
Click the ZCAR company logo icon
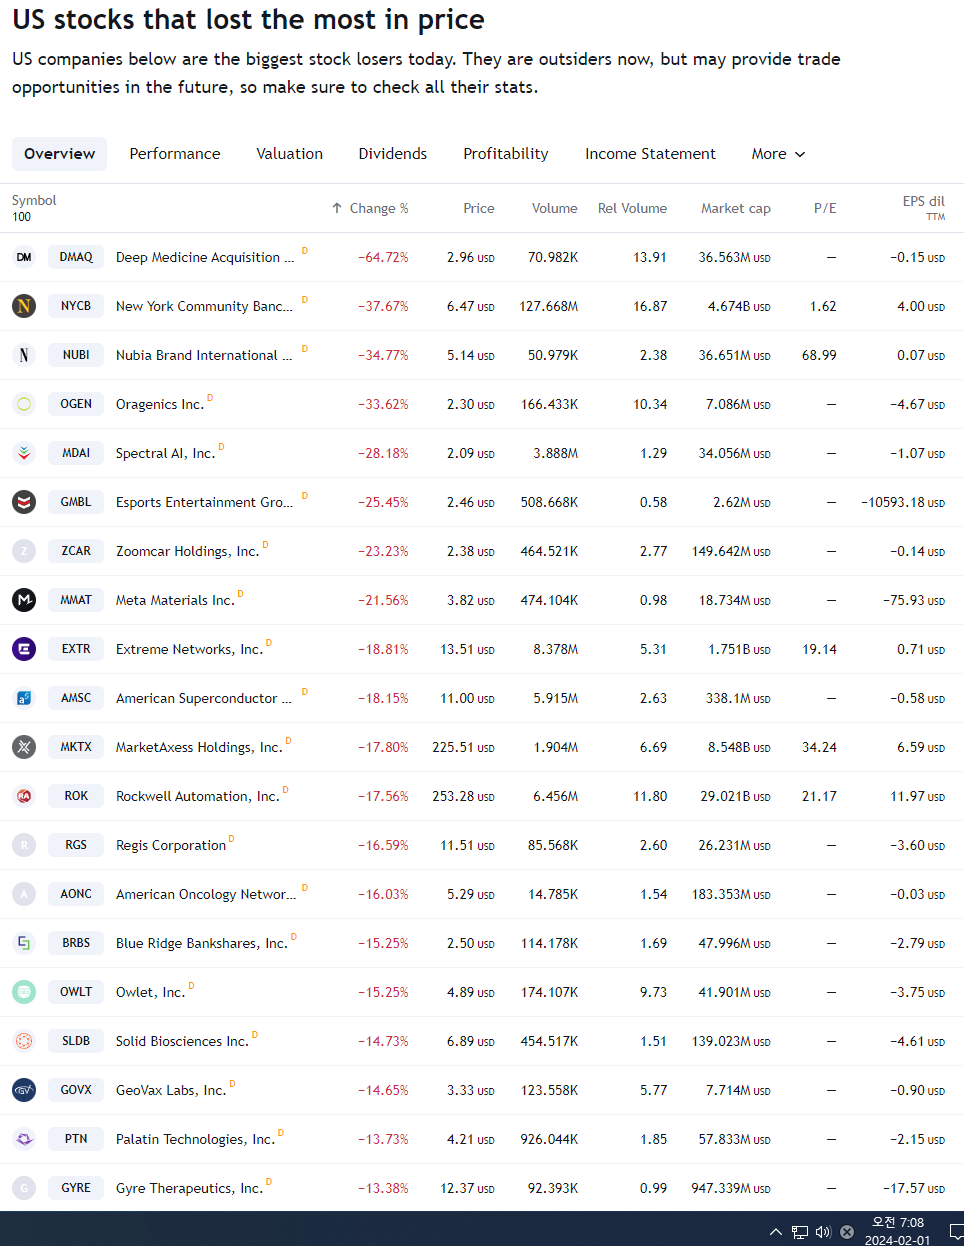tap(24, 551)
